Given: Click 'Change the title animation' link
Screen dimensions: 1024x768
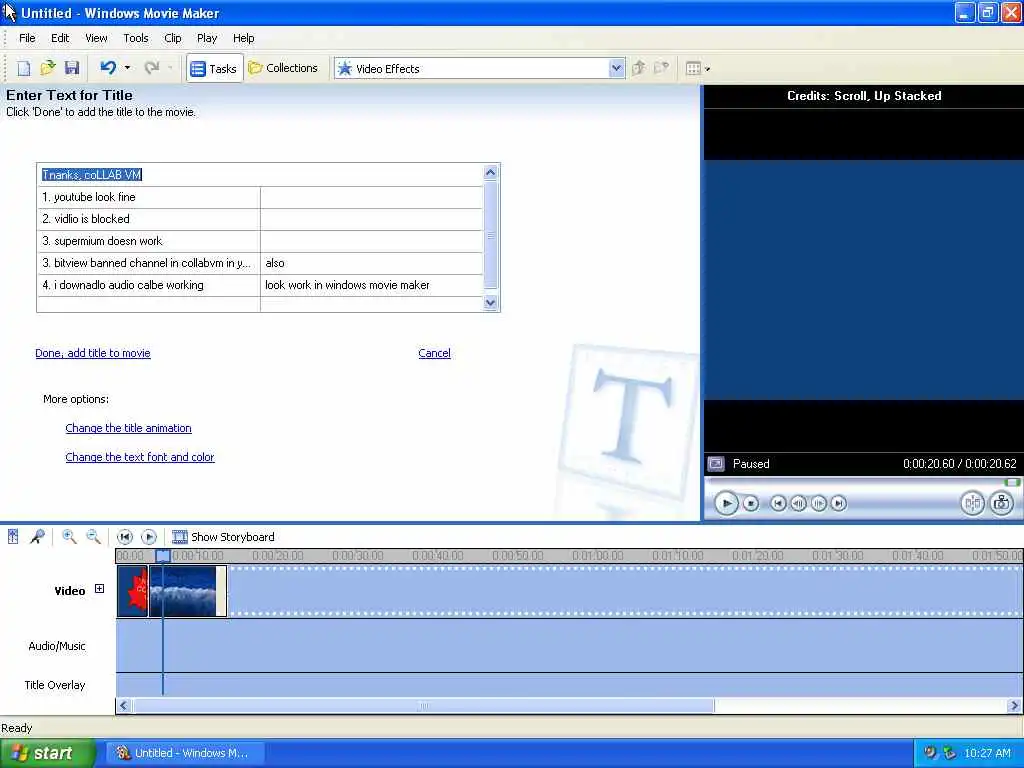Looking at the screenshot, I should tap(129, 428).
